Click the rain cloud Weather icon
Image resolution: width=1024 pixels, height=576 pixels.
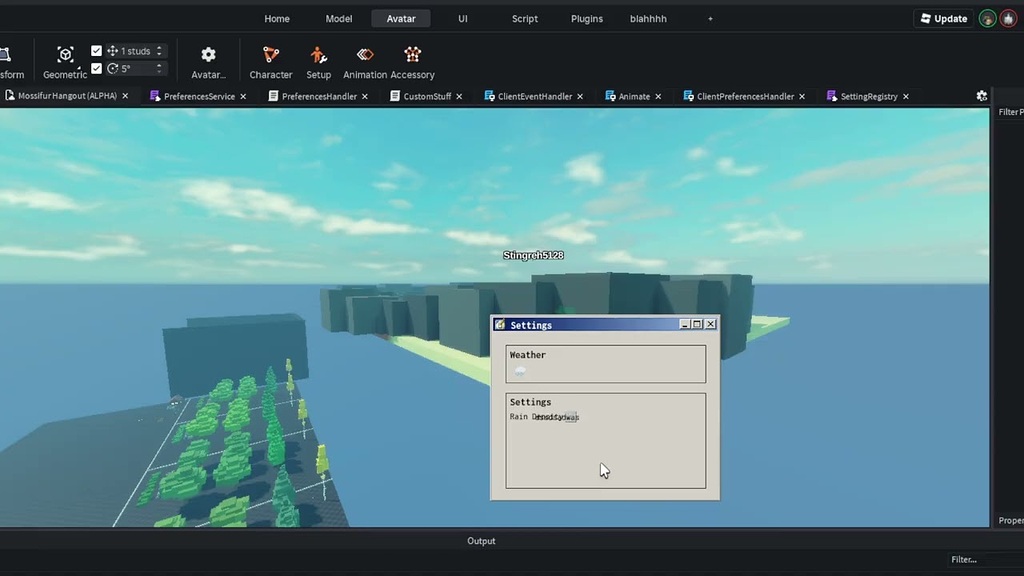520,370
